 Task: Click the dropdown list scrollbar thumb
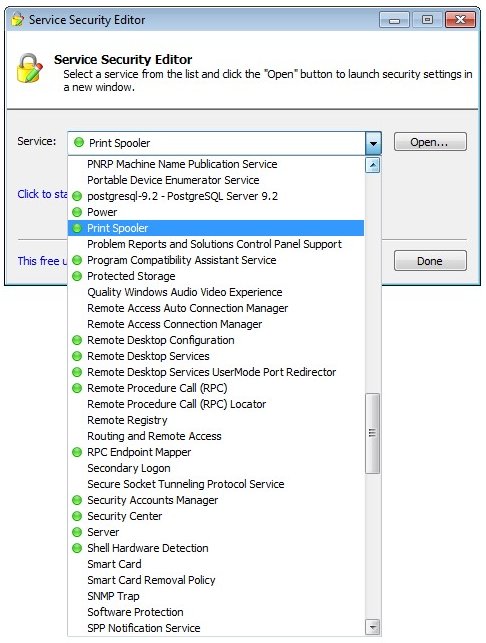tap(372, 433)
